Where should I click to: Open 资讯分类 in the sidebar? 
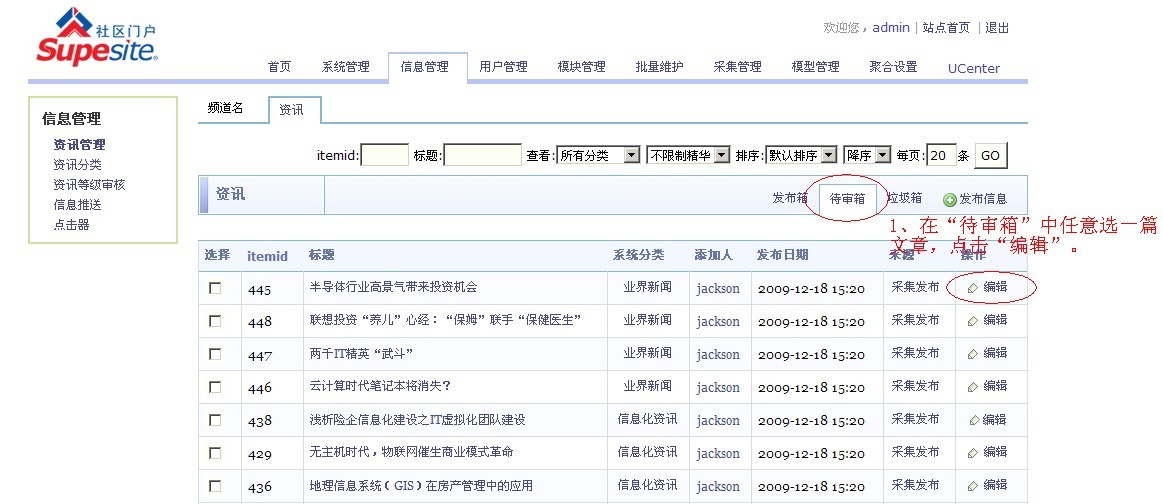coord(77,165)
